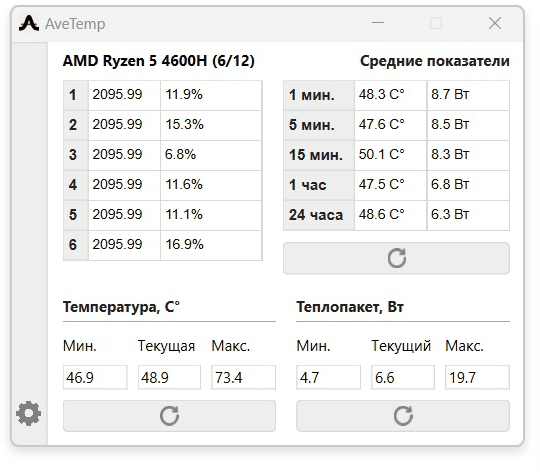Click the 'Теплопакет, Вт' section title
Viewport: 540px width, 472px height.
pyautogui.click(x=350, y=307)
